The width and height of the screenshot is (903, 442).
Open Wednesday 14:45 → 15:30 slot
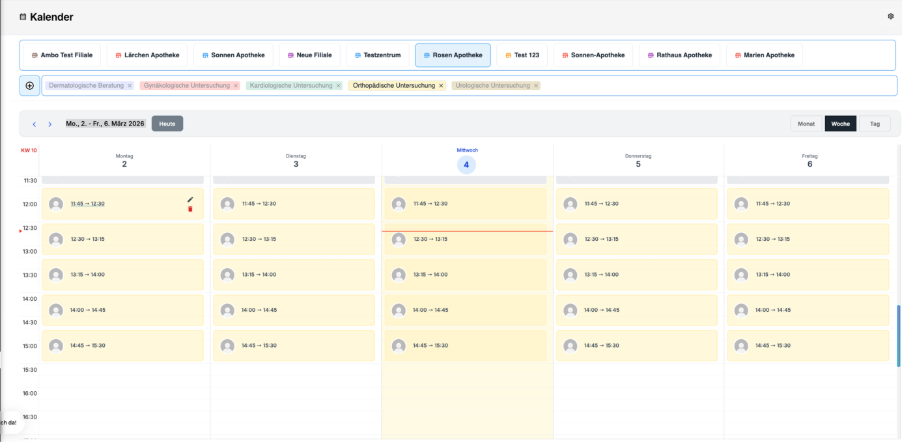pyautogui.click(x=465, y=346)
